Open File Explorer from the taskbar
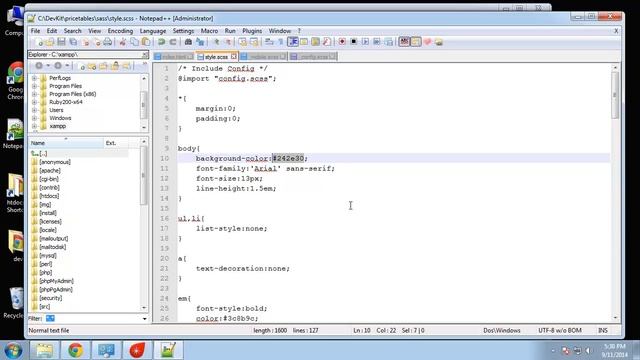 pos(44,350)
